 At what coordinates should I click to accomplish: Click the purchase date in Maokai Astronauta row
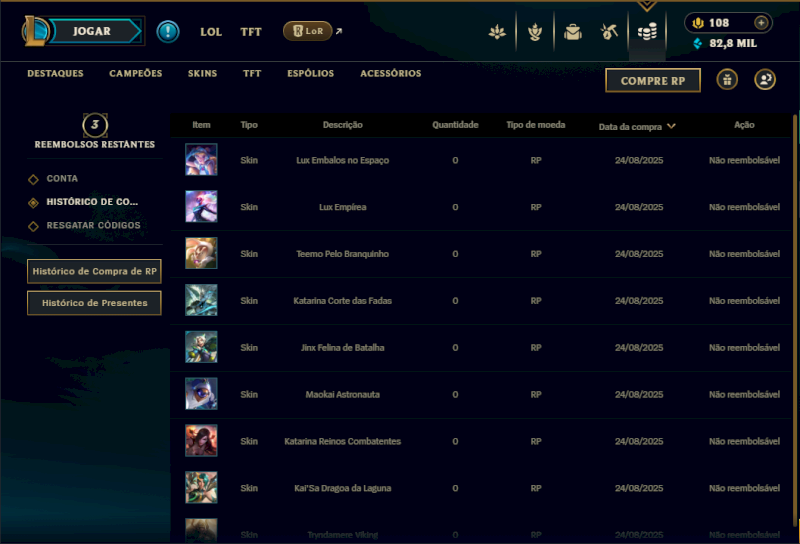click(x=639, y=394)
